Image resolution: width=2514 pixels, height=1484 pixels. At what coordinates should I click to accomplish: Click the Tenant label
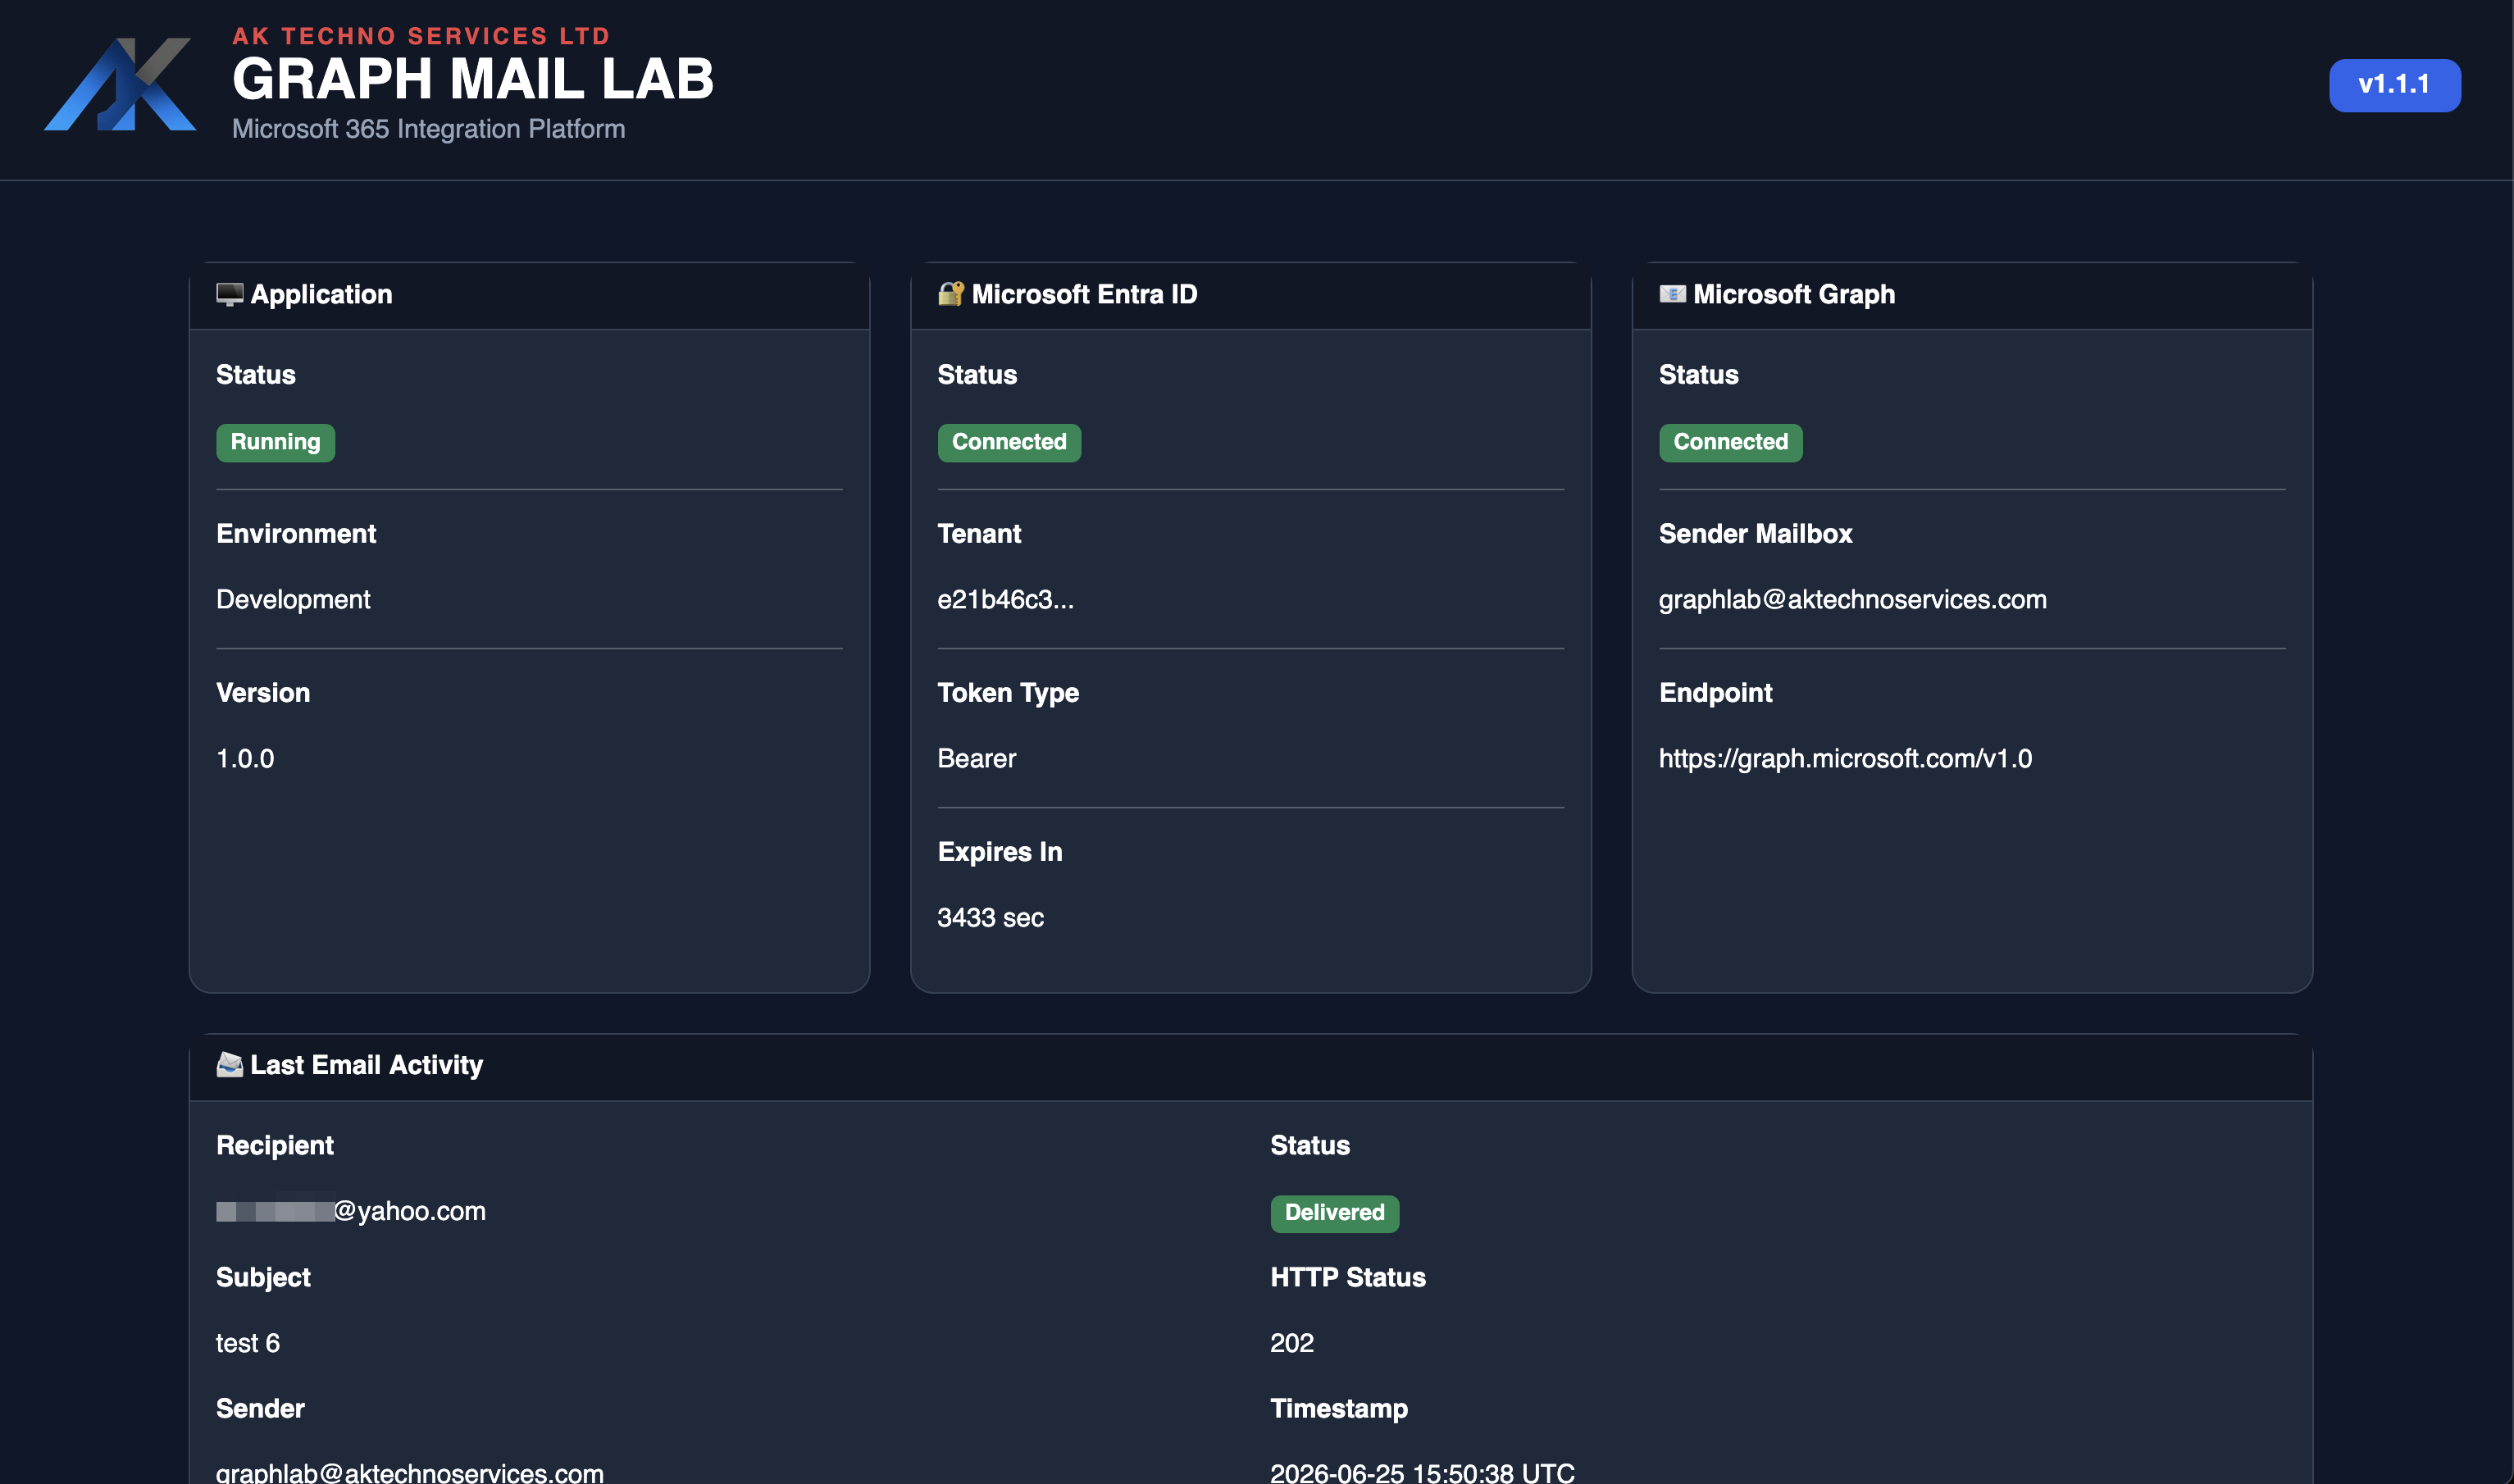[979, 534]
